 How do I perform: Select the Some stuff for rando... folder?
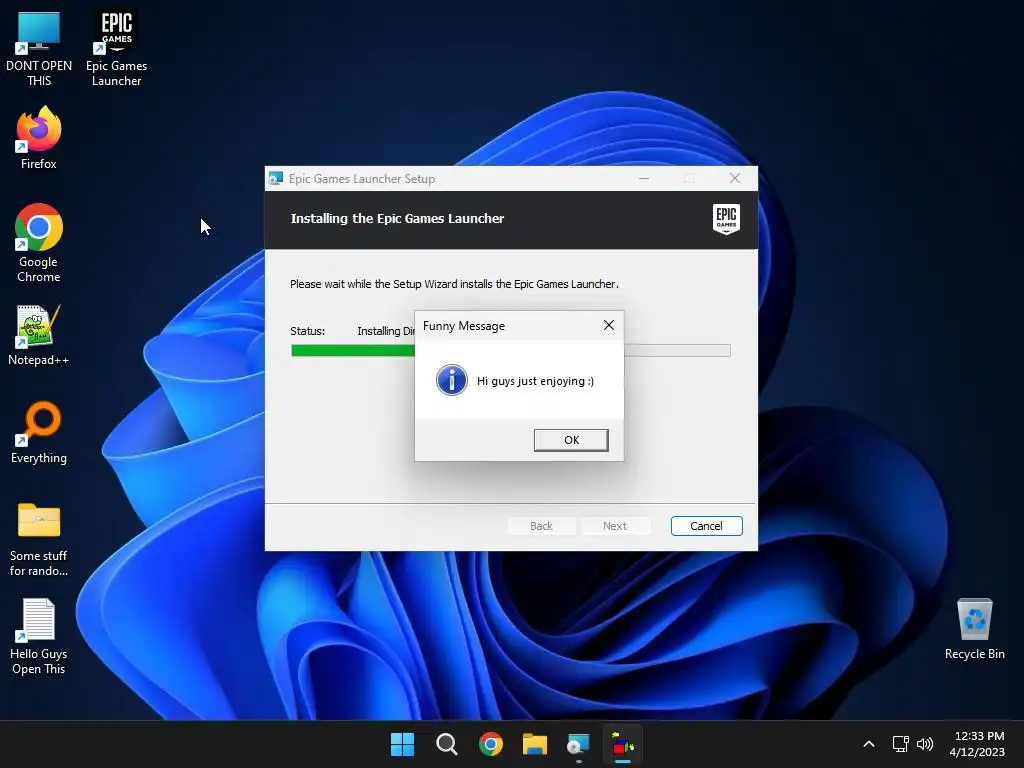click(x=39, y=539)
